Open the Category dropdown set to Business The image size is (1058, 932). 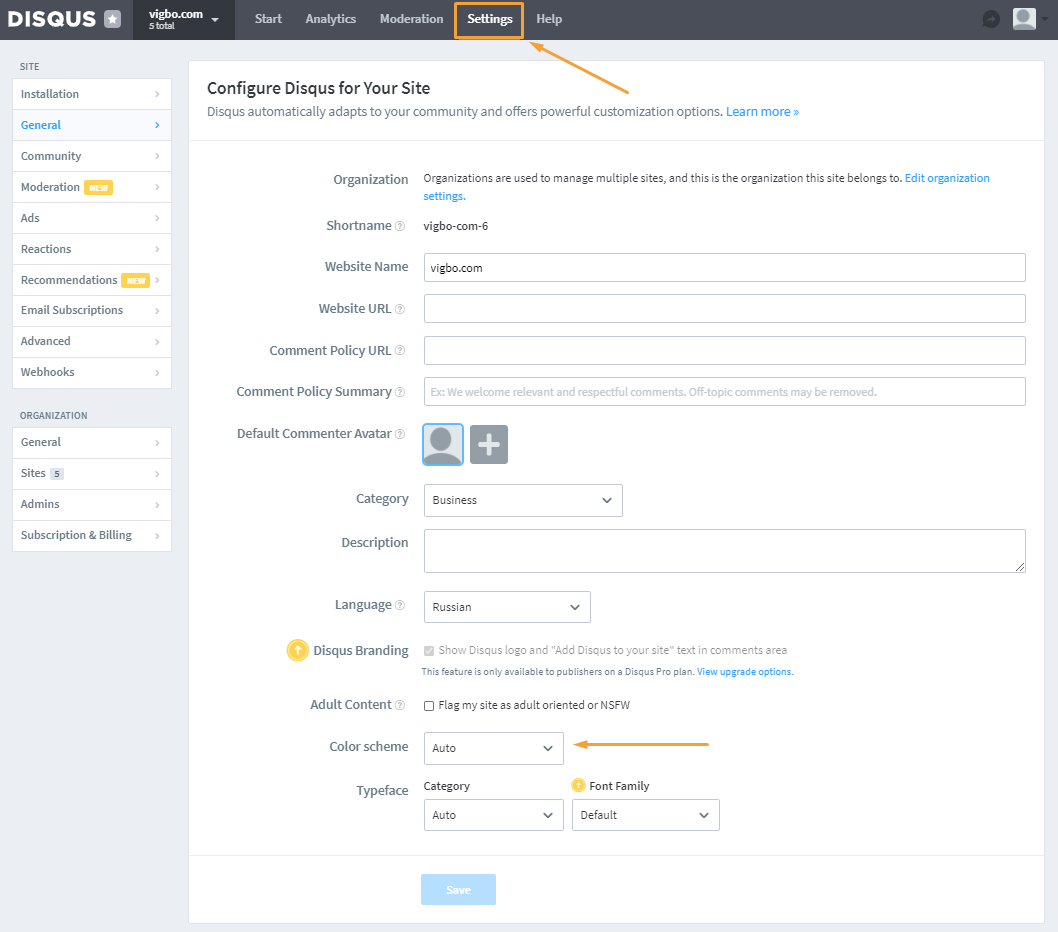pyautogui.click(x=523, y=500)
